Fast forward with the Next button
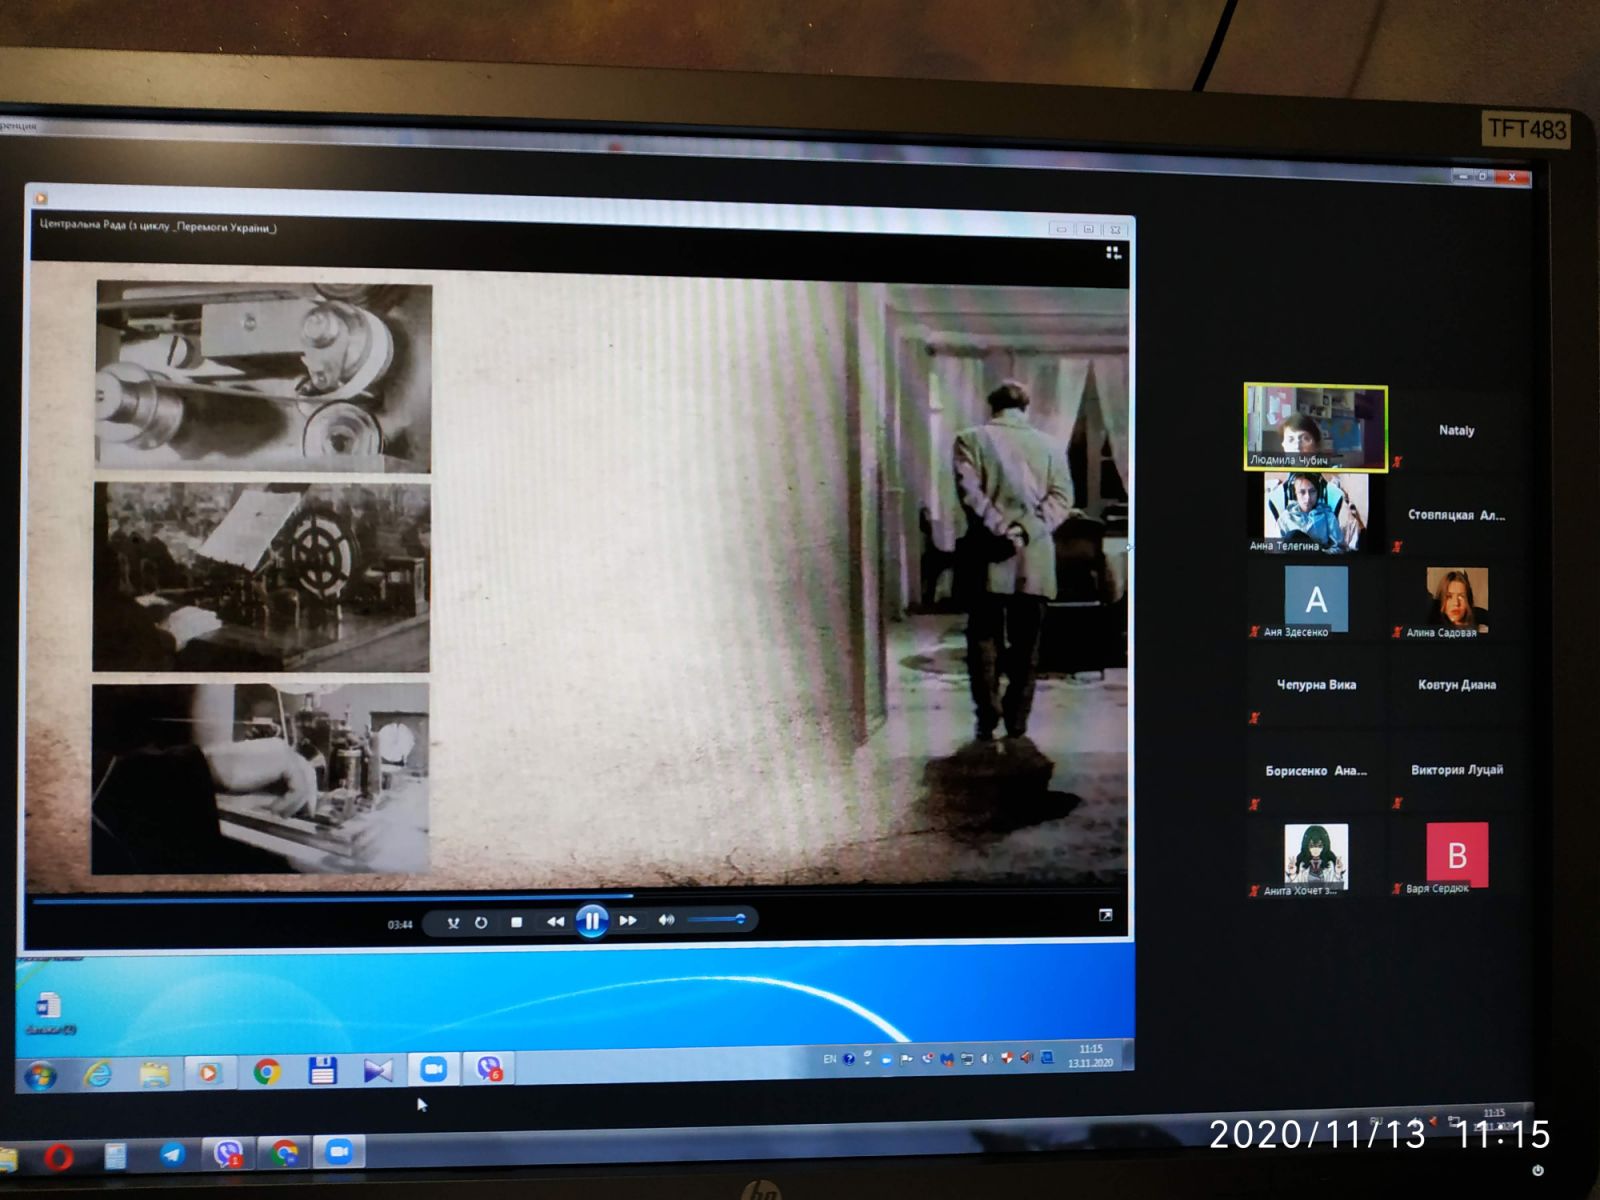The image size is (1600, 1200). pos(628,920)
